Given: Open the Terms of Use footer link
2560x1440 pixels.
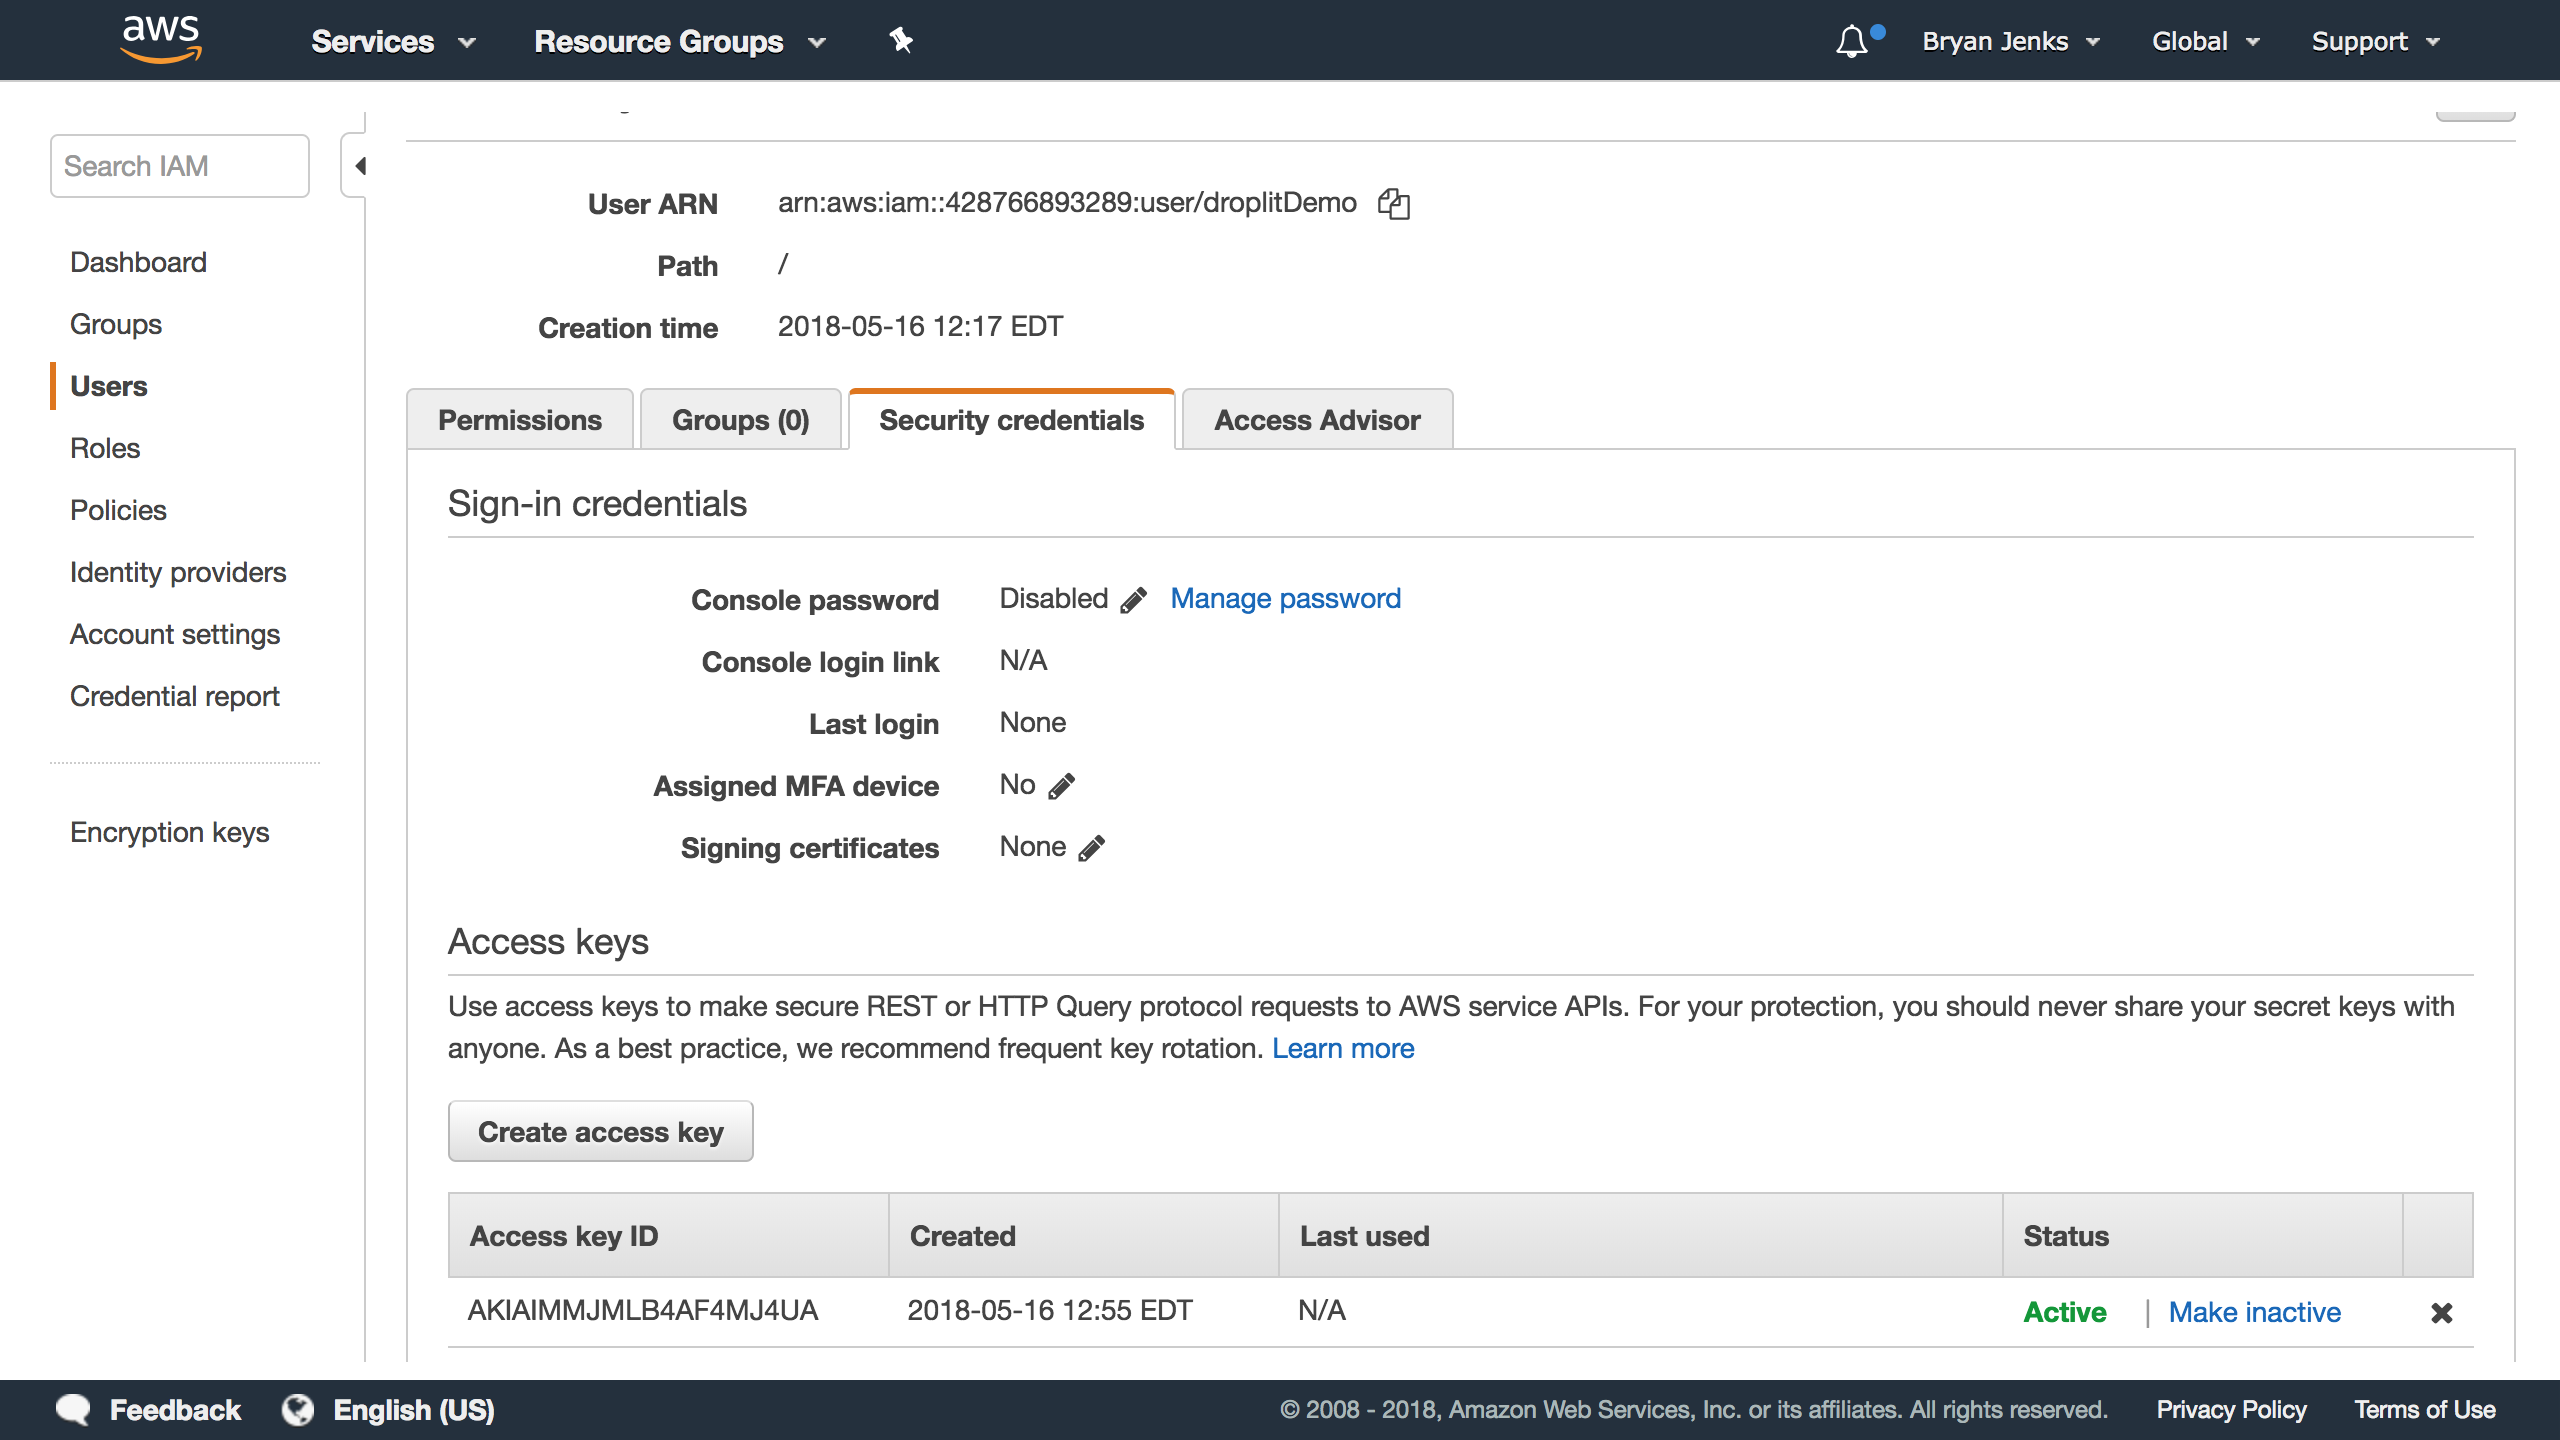Looking at the screenshot, I should (2425, 1410).
